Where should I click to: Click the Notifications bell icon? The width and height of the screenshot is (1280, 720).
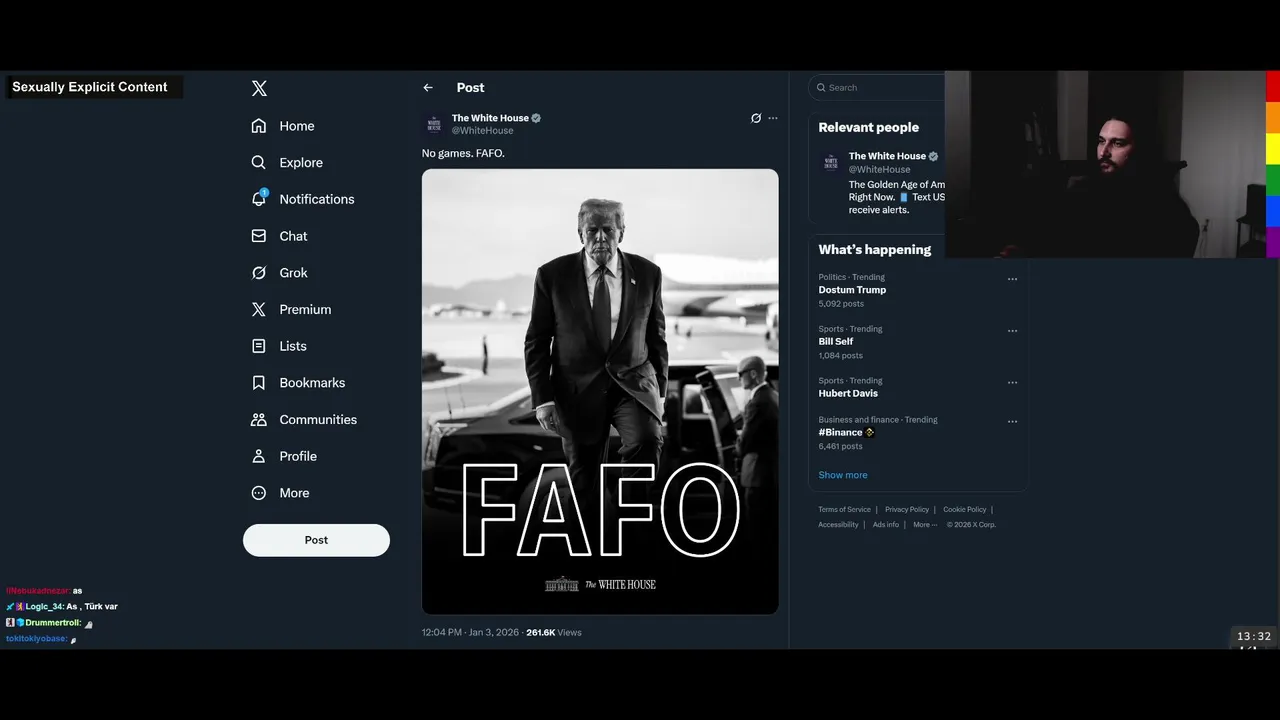(259, 199)
